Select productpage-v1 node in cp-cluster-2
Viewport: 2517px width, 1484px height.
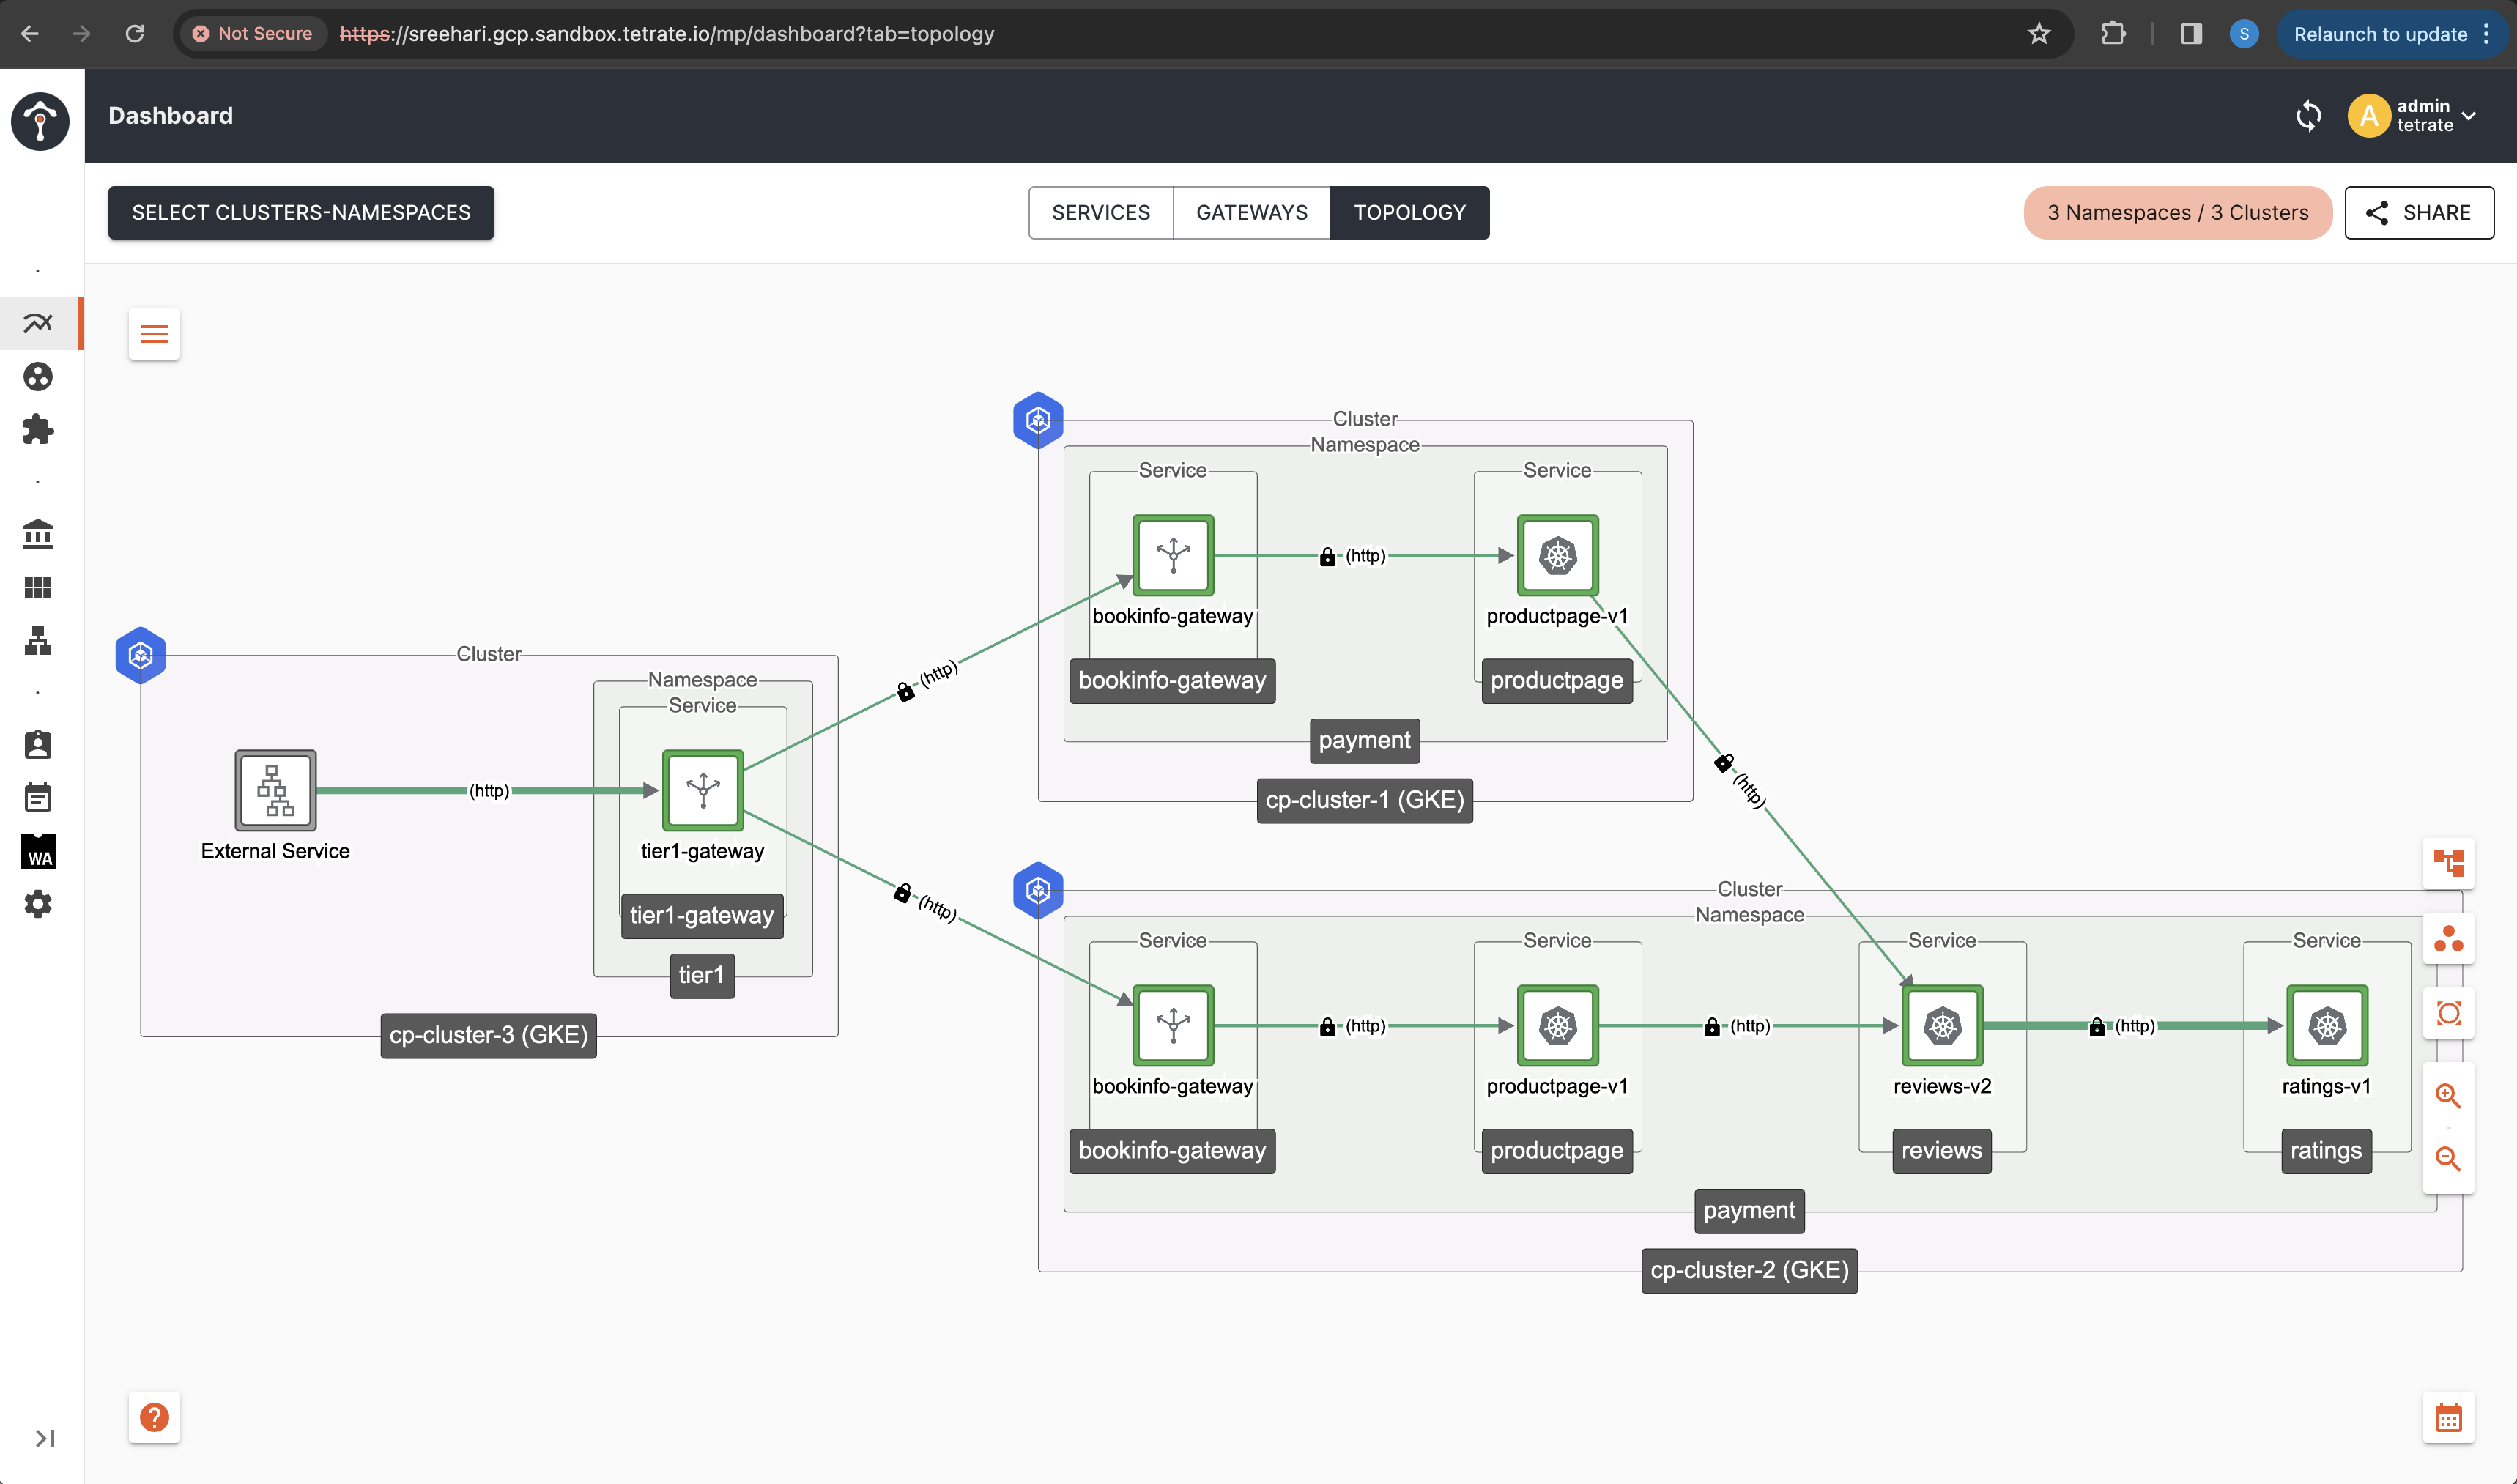[1557, 1025]
